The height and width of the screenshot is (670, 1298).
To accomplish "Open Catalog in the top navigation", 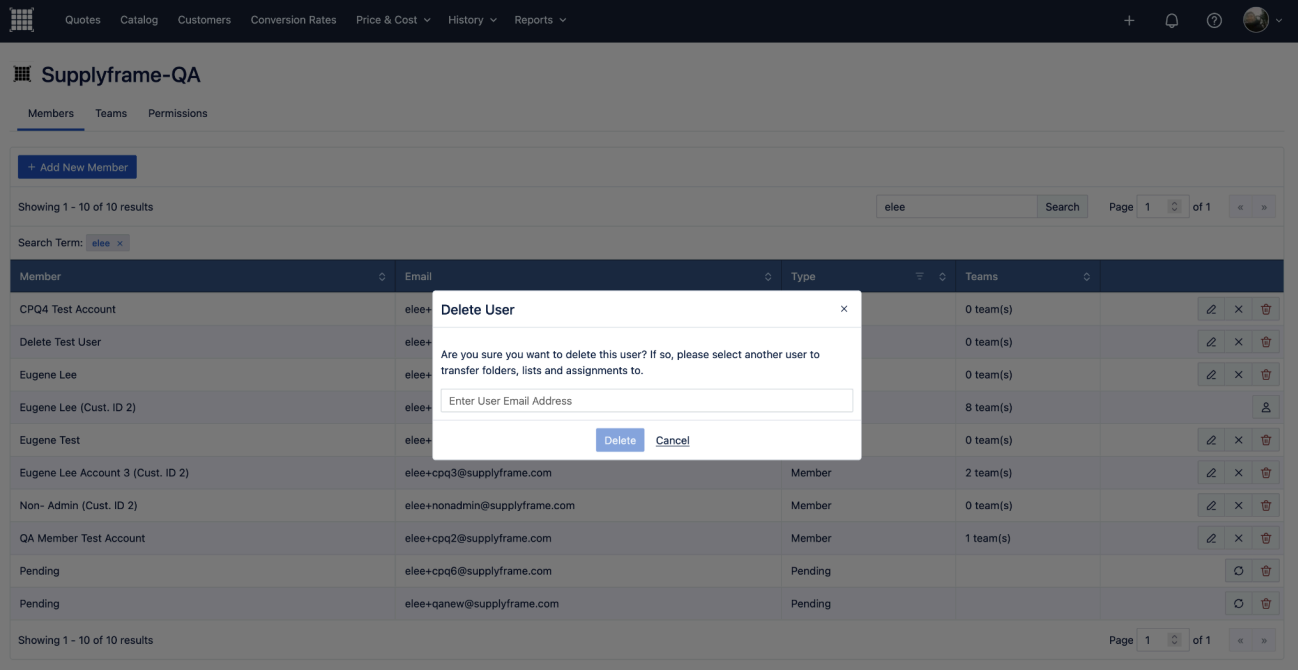I will click(x=139, y=20).
